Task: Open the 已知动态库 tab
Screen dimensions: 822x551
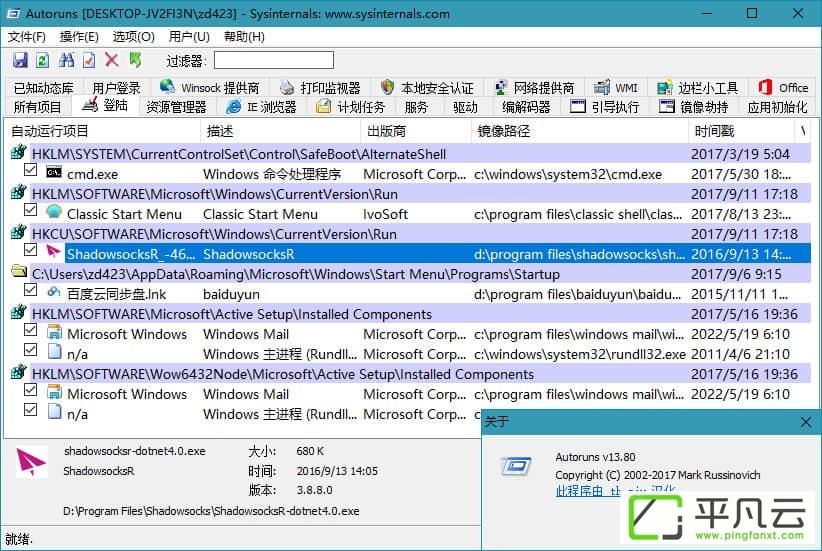Action: pos(44,88)
